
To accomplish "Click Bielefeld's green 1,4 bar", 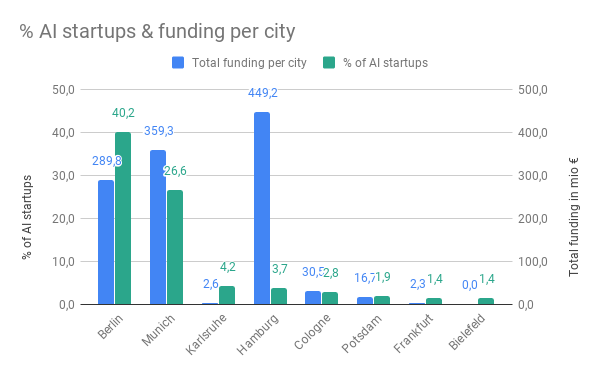I will pos(486,301).
